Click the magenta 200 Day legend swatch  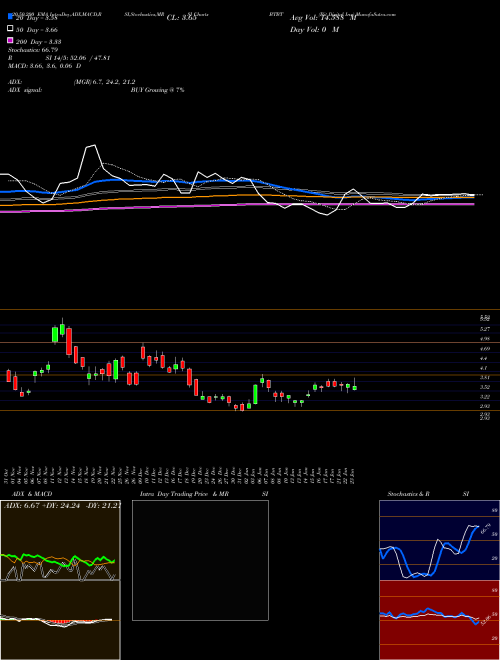point(10,41)
